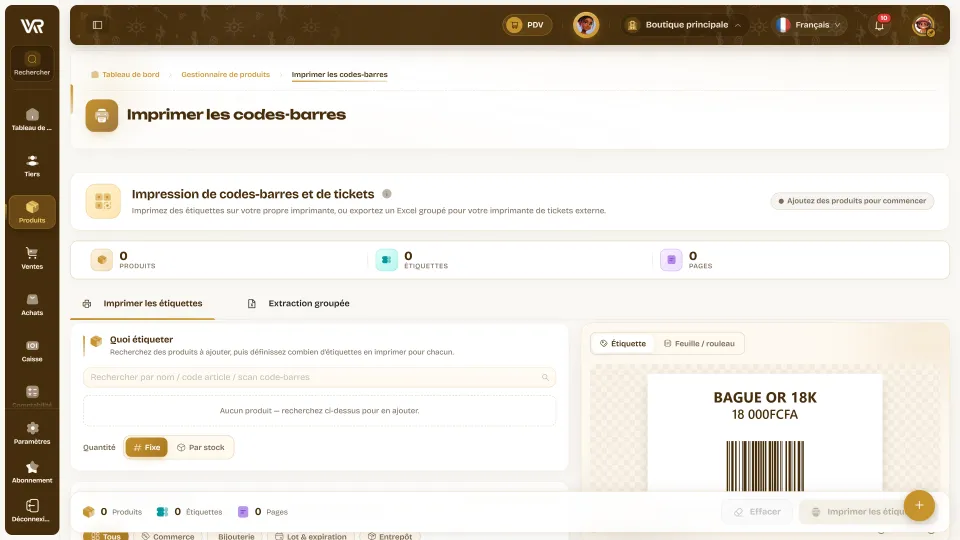Viewport: 960px width, 540px height.
Task: Go to Tableau de bord sidebar item
Action: [32, 119]
